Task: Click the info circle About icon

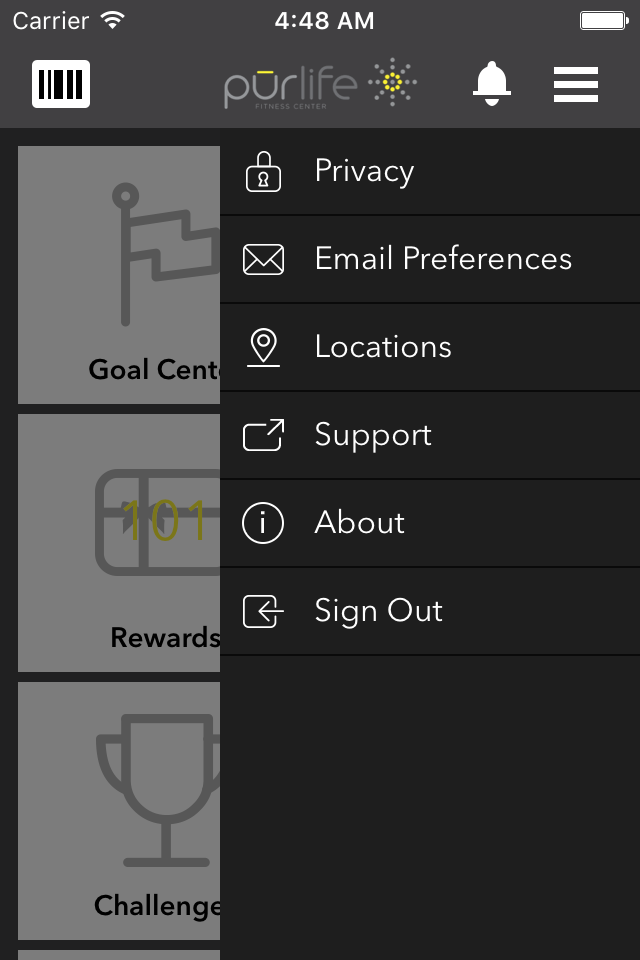Action: (x=263, y=523)
